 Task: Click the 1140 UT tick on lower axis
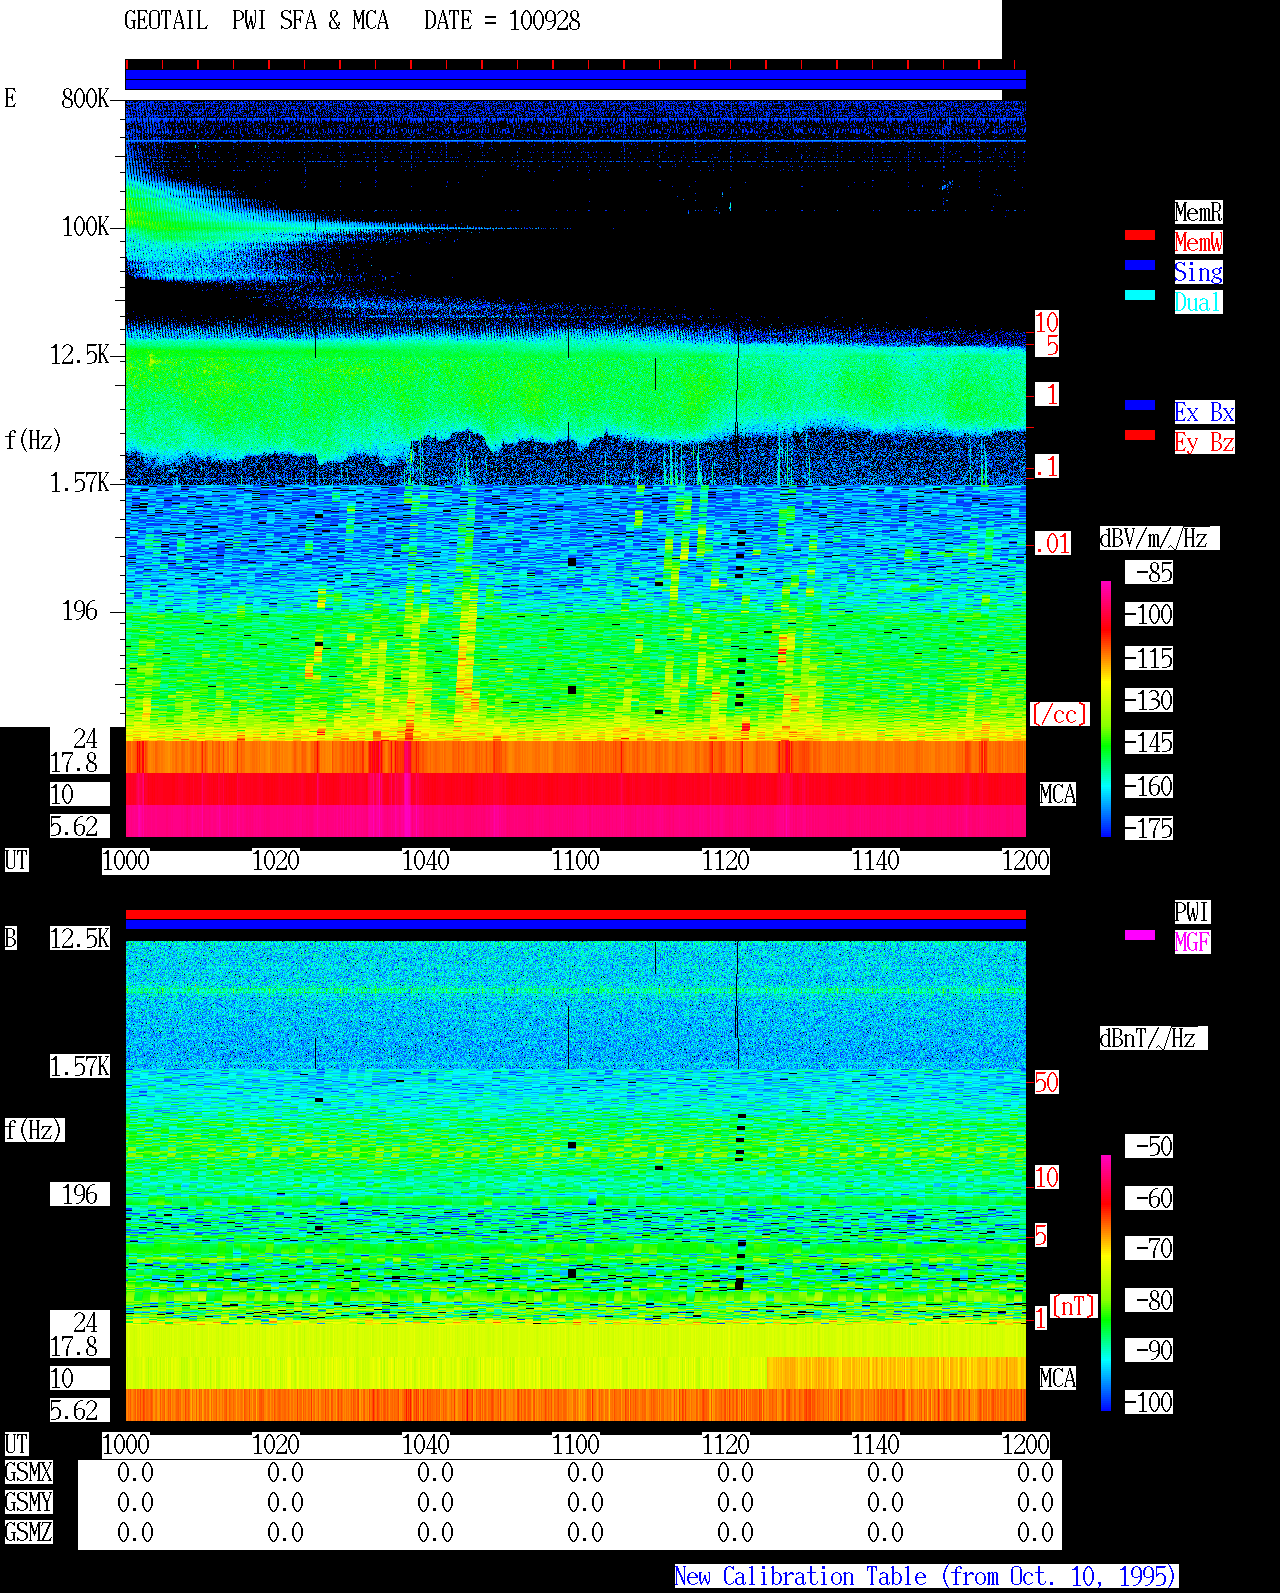pyautogui.click(x=875, y=1445)
